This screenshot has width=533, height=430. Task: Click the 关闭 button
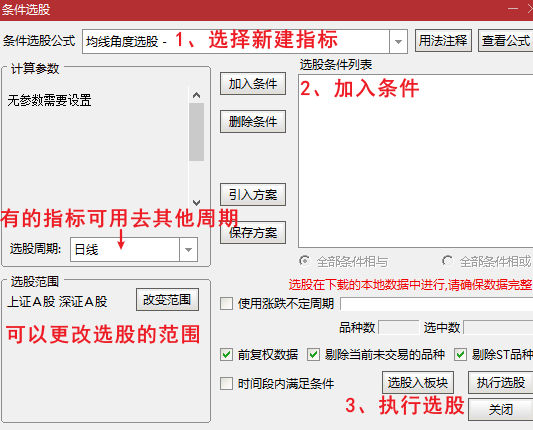pos(501,410)
